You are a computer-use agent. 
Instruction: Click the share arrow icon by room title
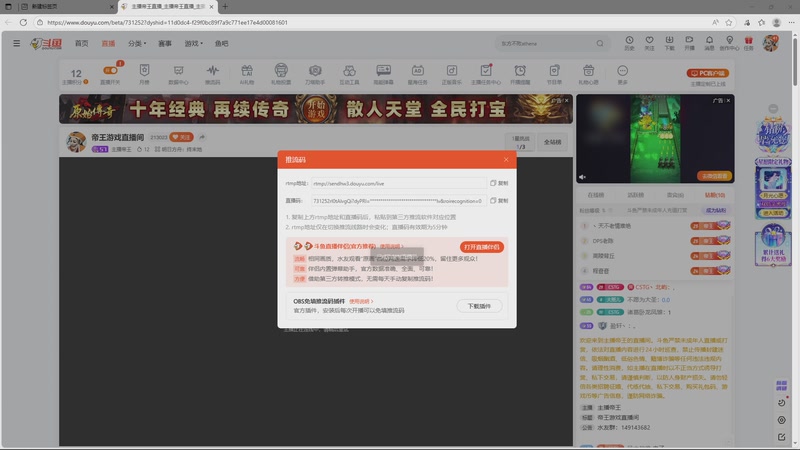click(x=203, y=137)
